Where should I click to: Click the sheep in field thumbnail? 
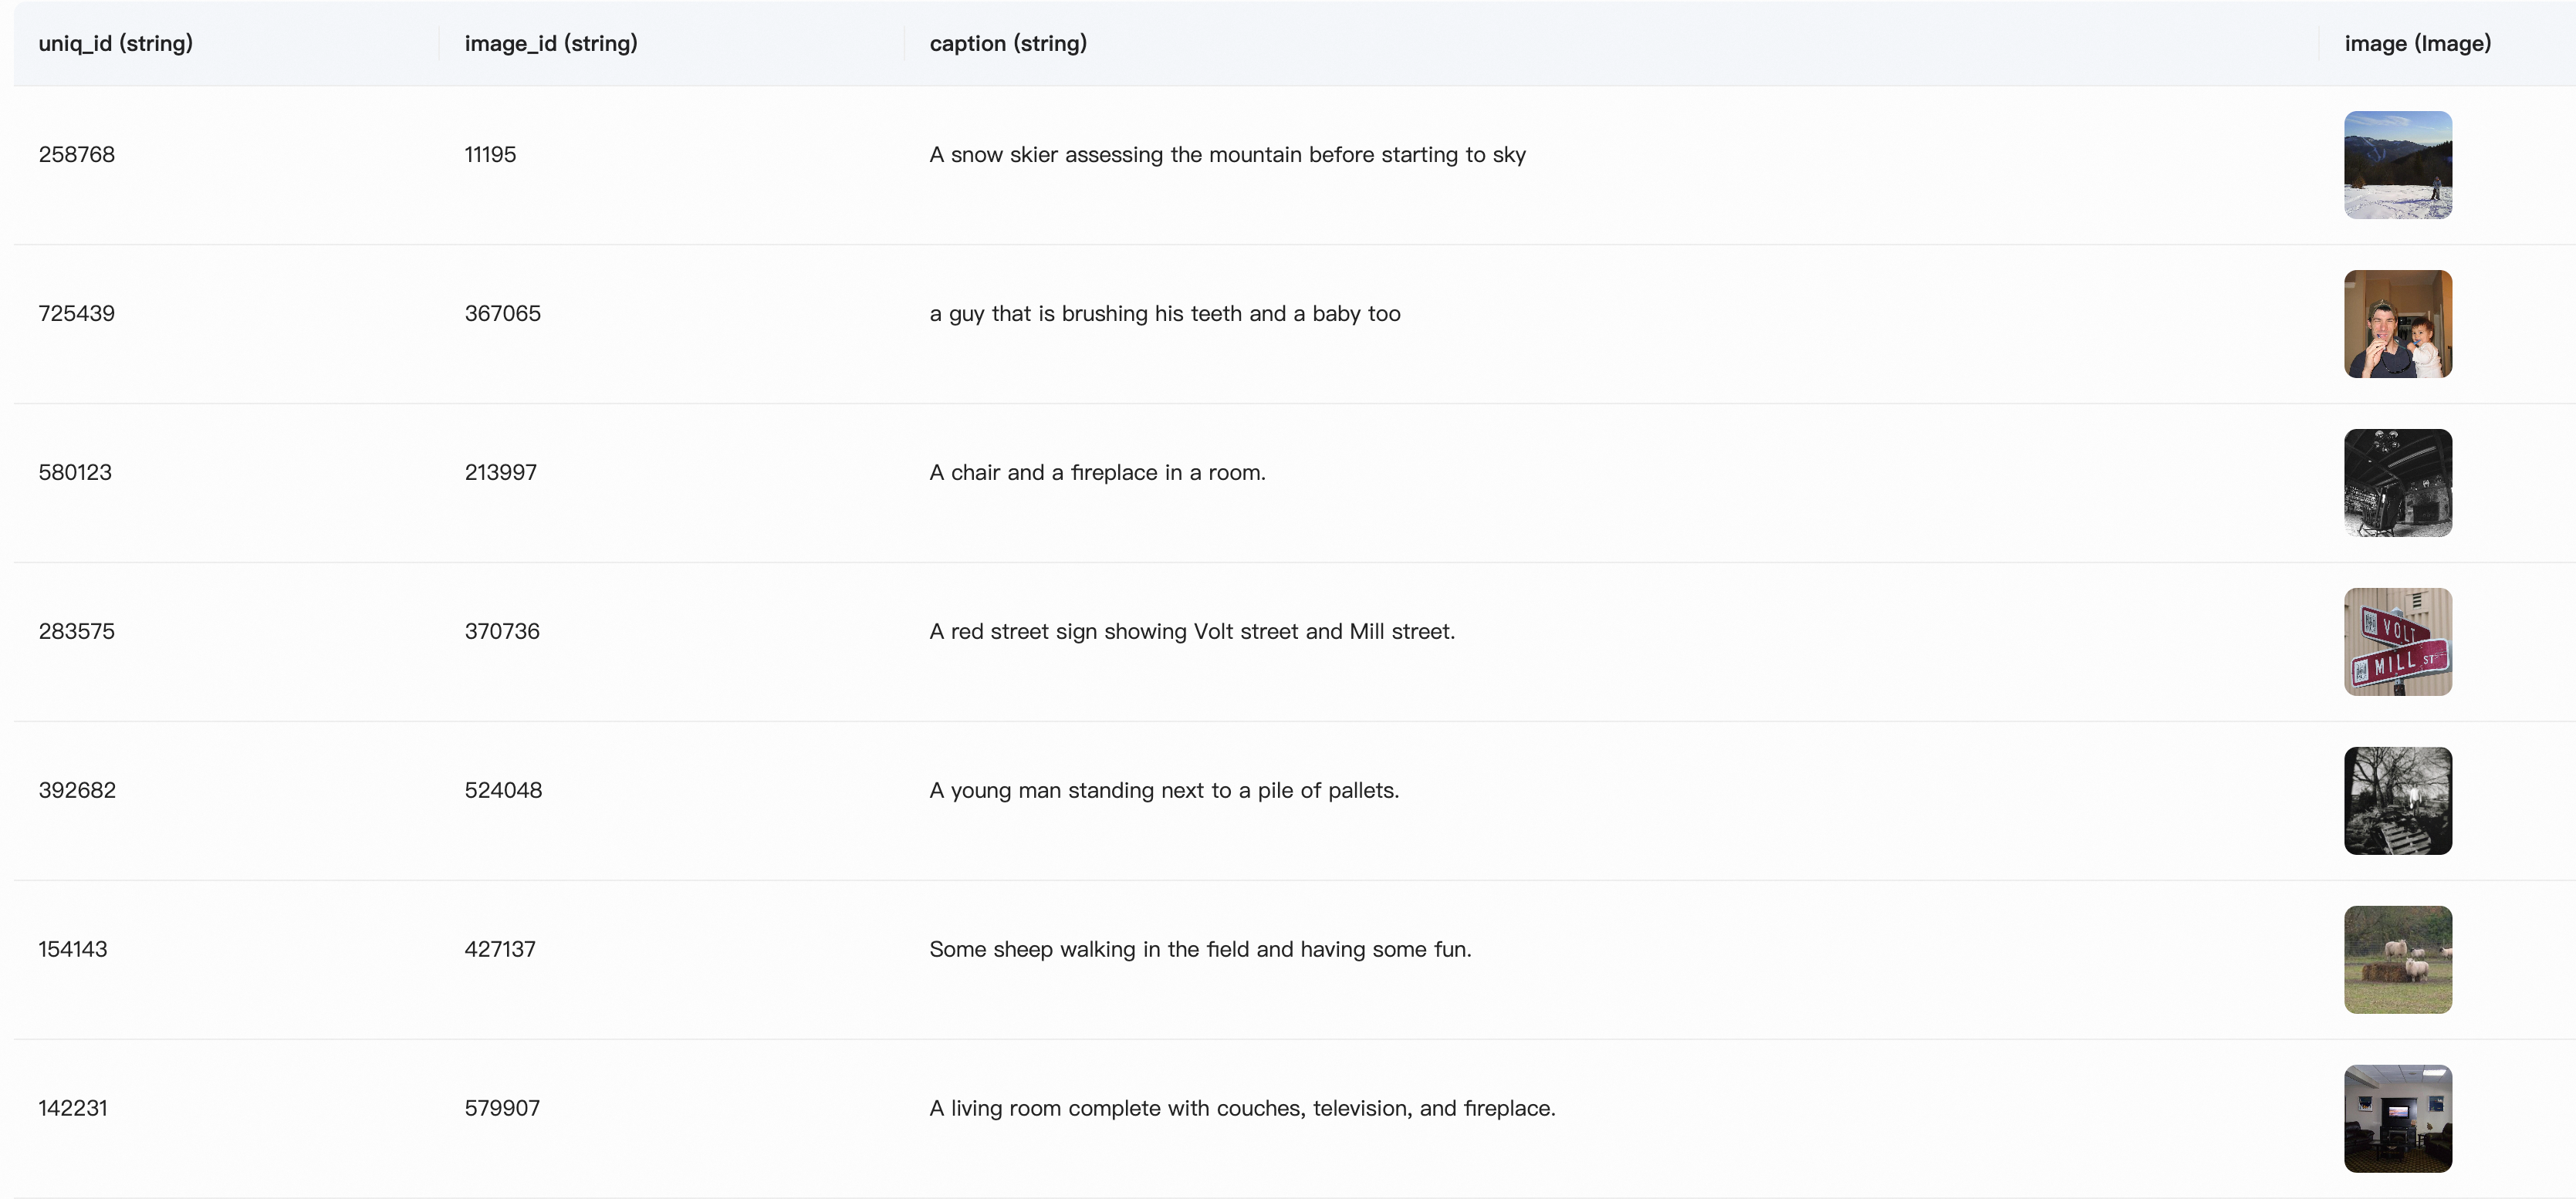[x=2397, y=960]
